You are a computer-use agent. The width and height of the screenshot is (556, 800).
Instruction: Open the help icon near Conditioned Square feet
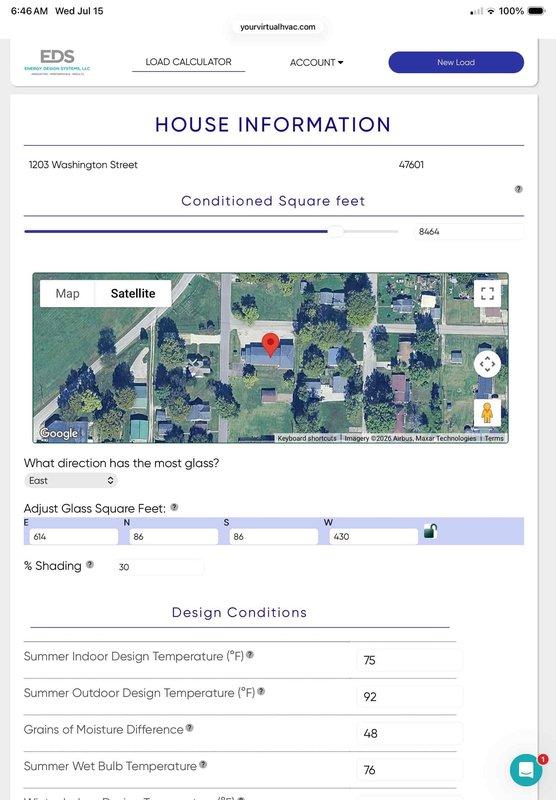click(518, 189)
